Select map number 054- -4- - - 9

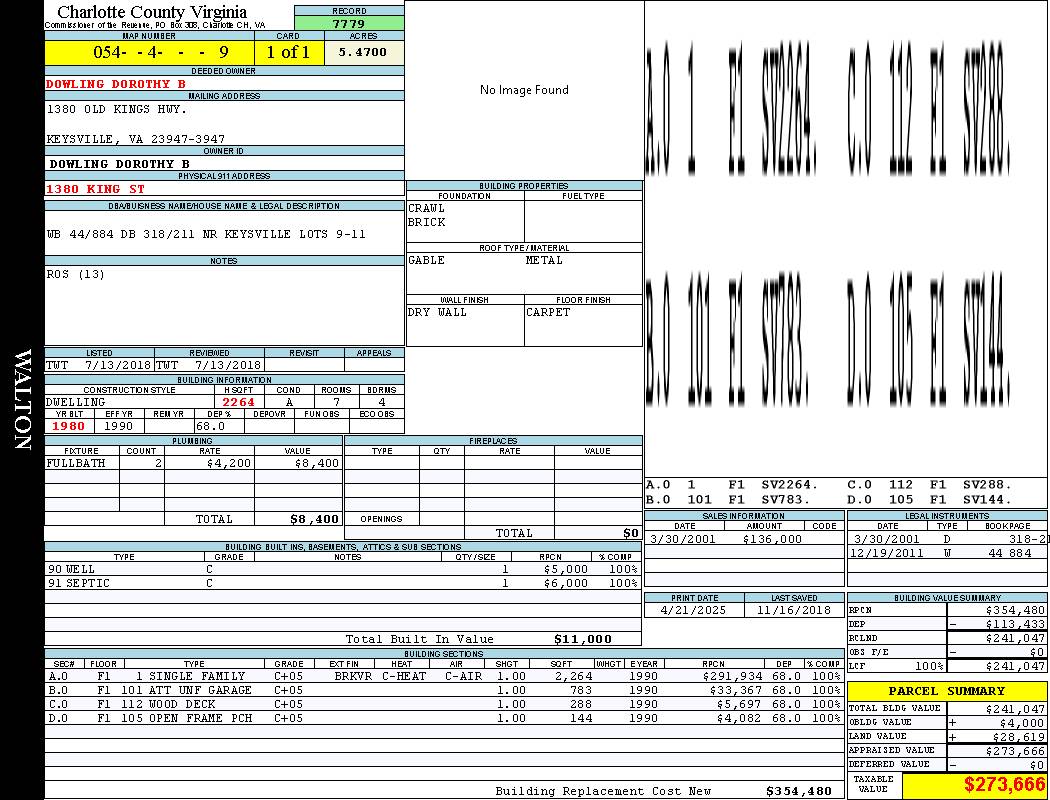(x=161, y=52)
